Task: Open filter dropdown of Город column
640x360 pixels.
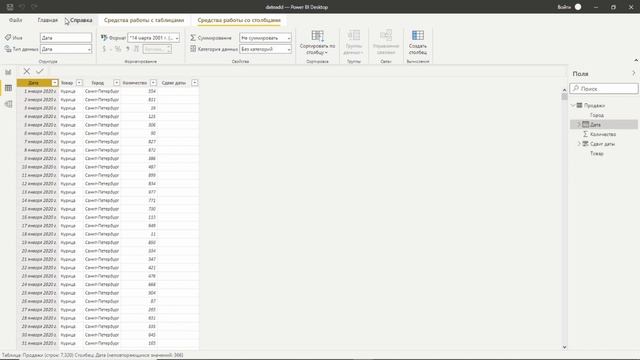Action: [116, 83]
